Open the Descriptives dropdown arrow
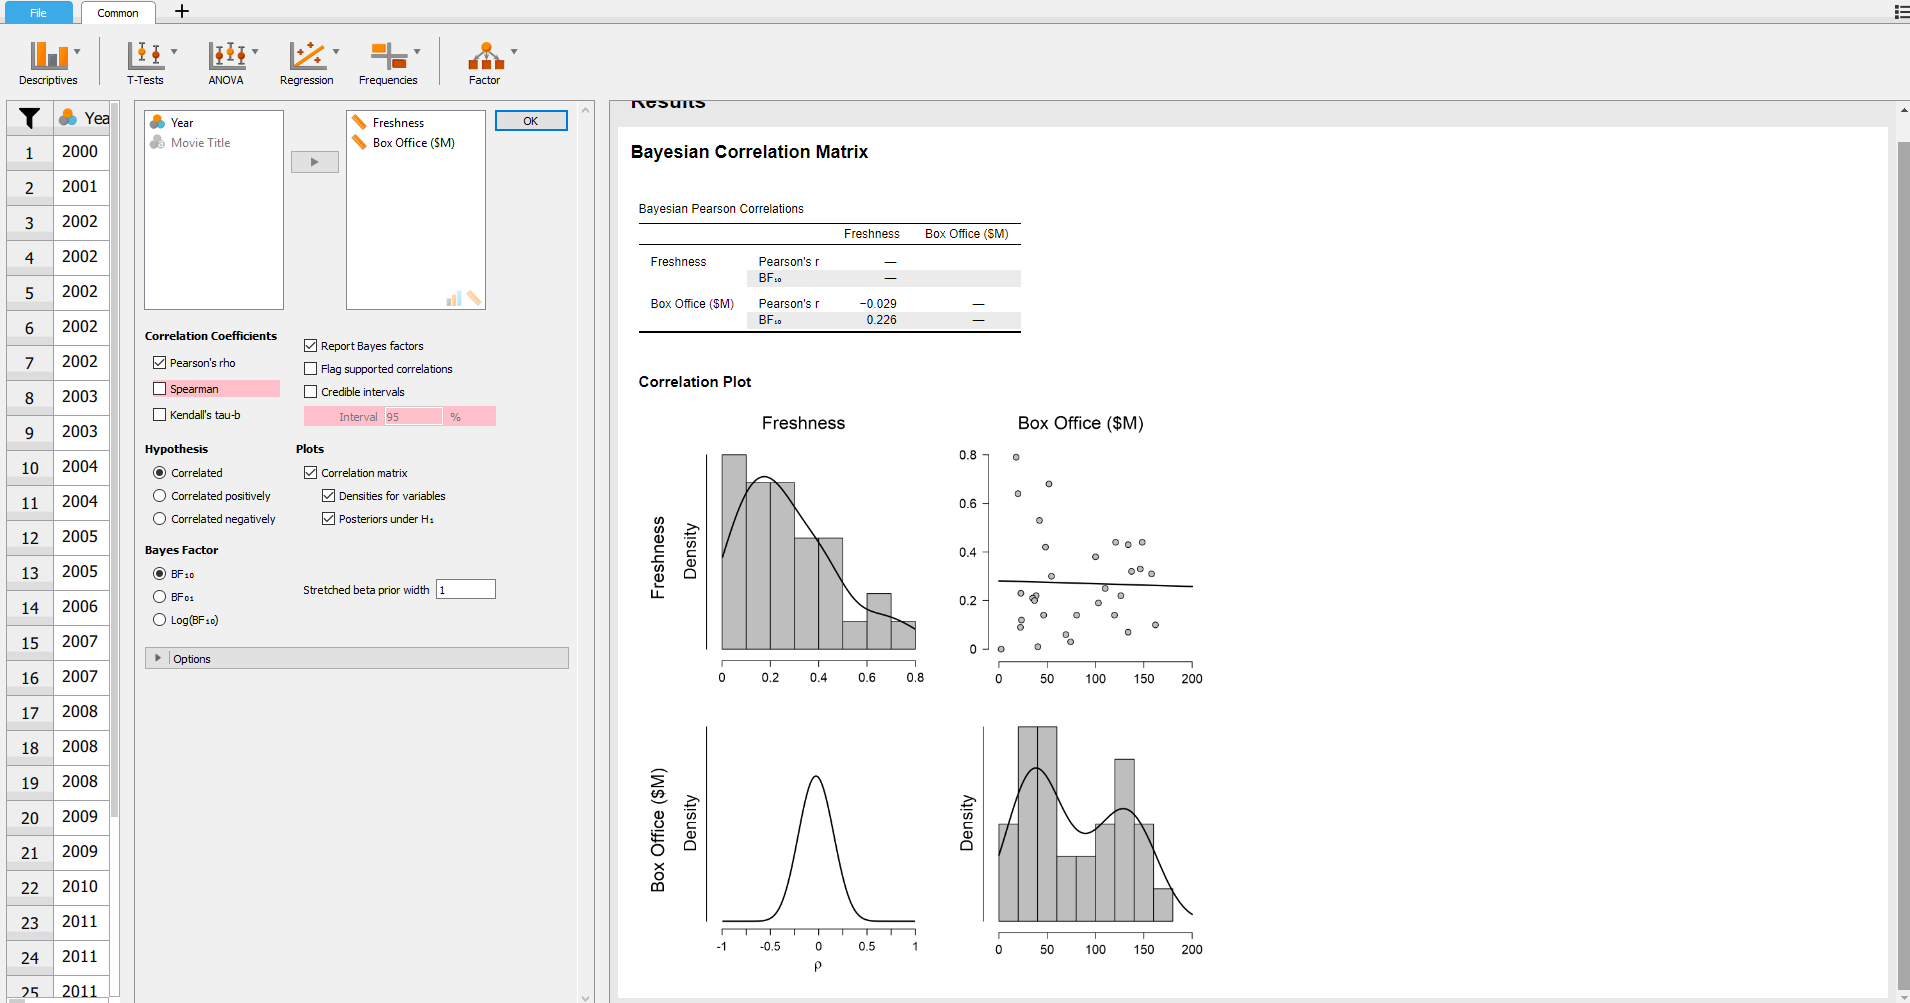 click(x=79, y=53)
